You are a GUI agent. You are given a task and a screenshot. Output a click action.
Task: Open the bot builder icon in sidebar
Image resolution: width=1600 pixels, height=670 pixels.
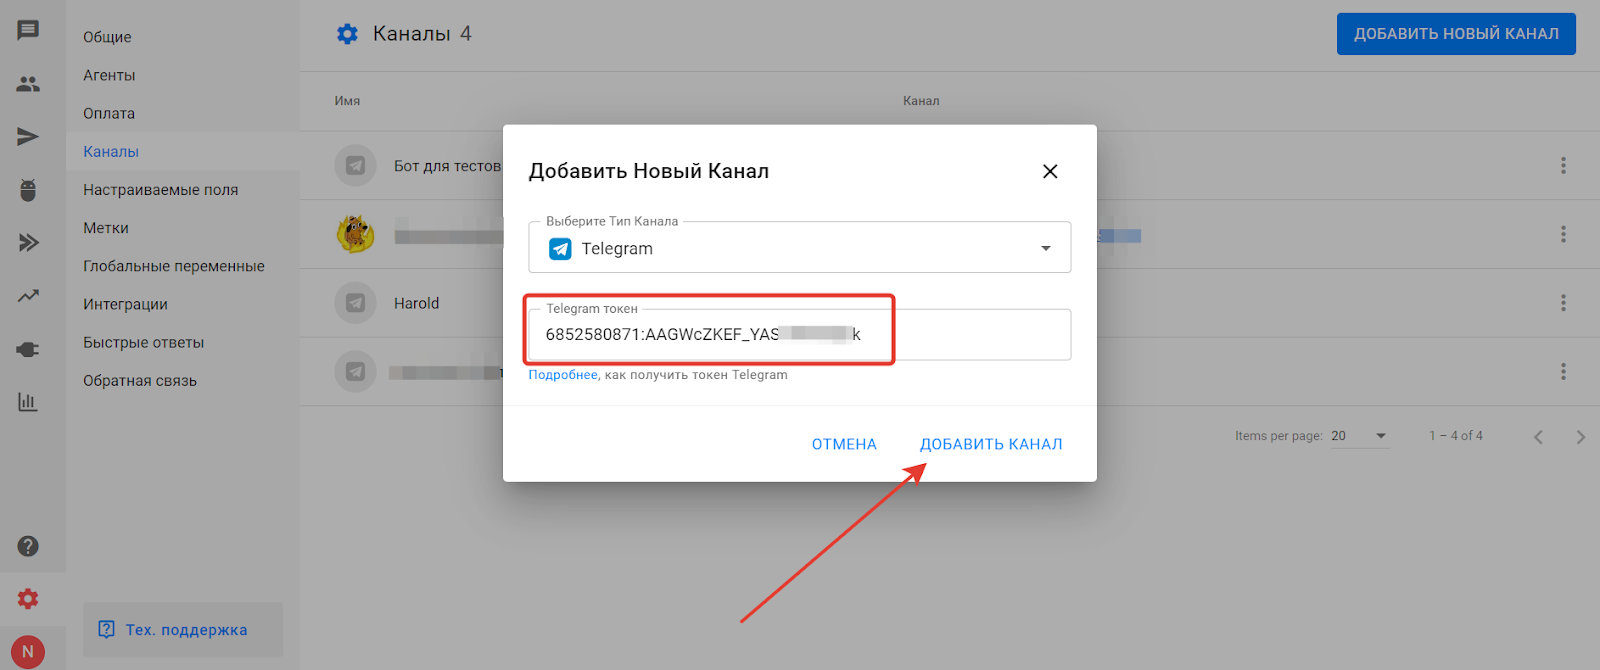coord(28,190)
